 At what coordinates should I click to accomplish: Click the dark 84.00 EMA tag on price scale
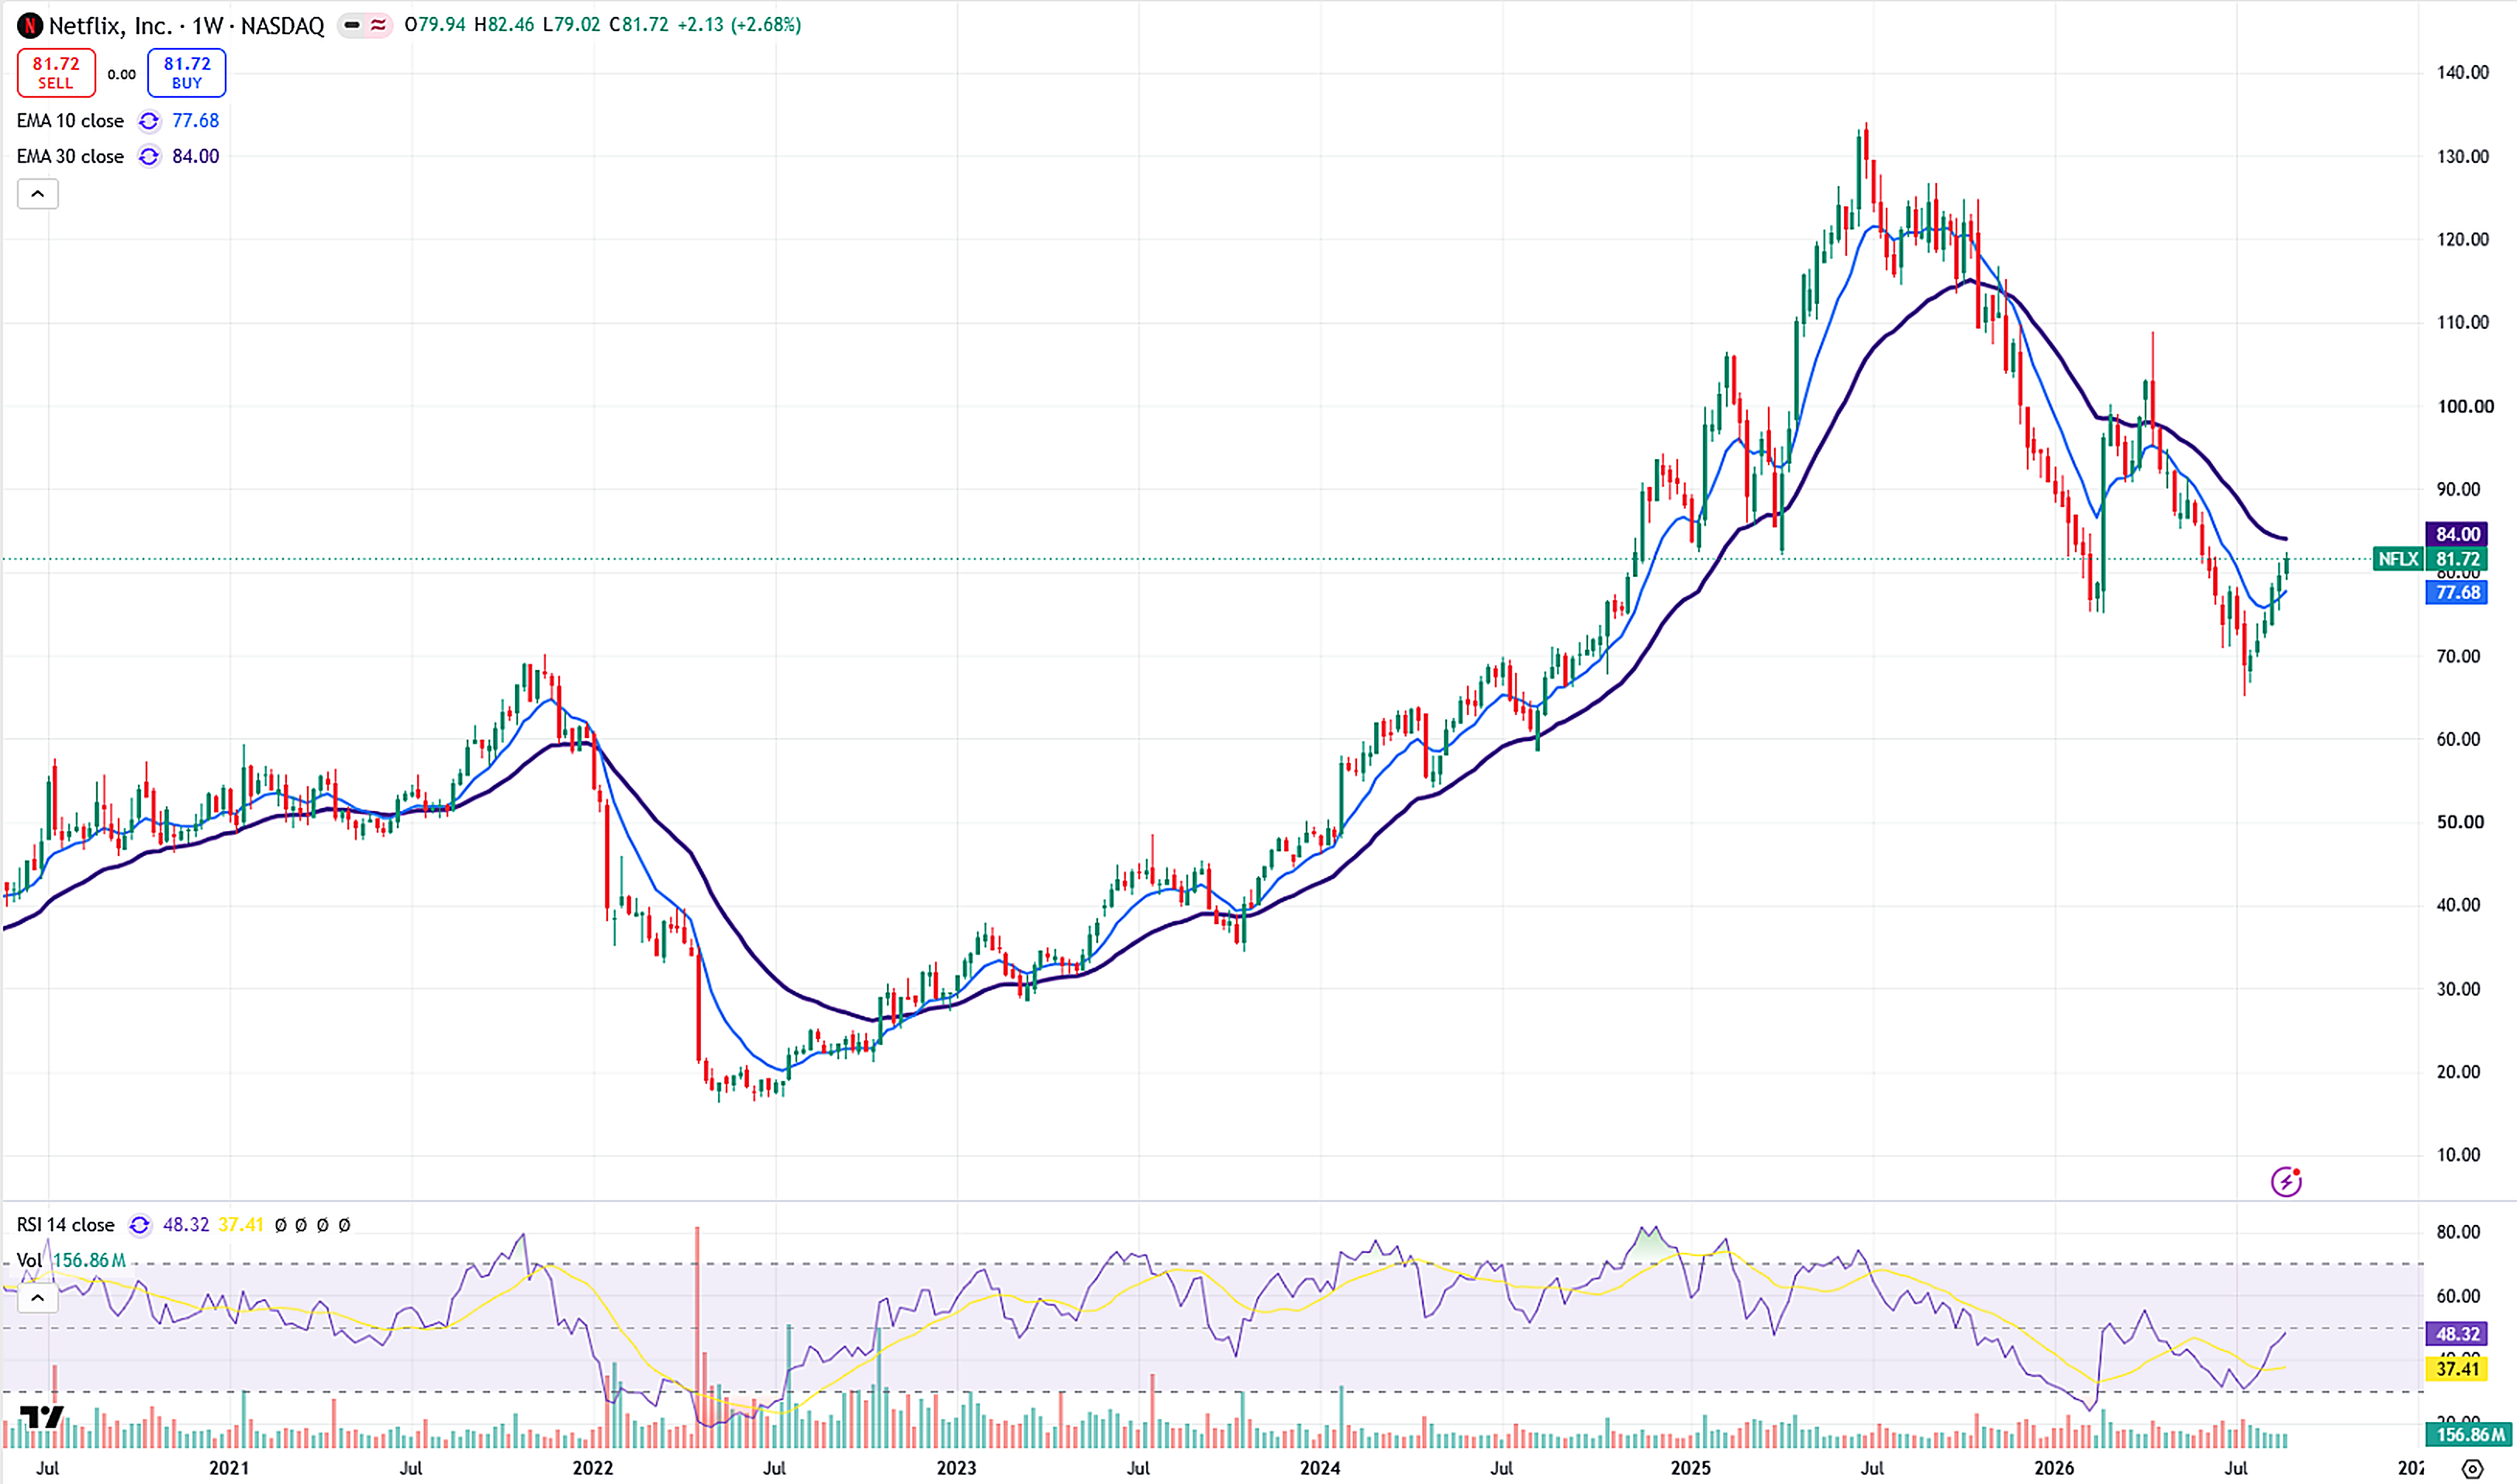[x=2457, y=534]
